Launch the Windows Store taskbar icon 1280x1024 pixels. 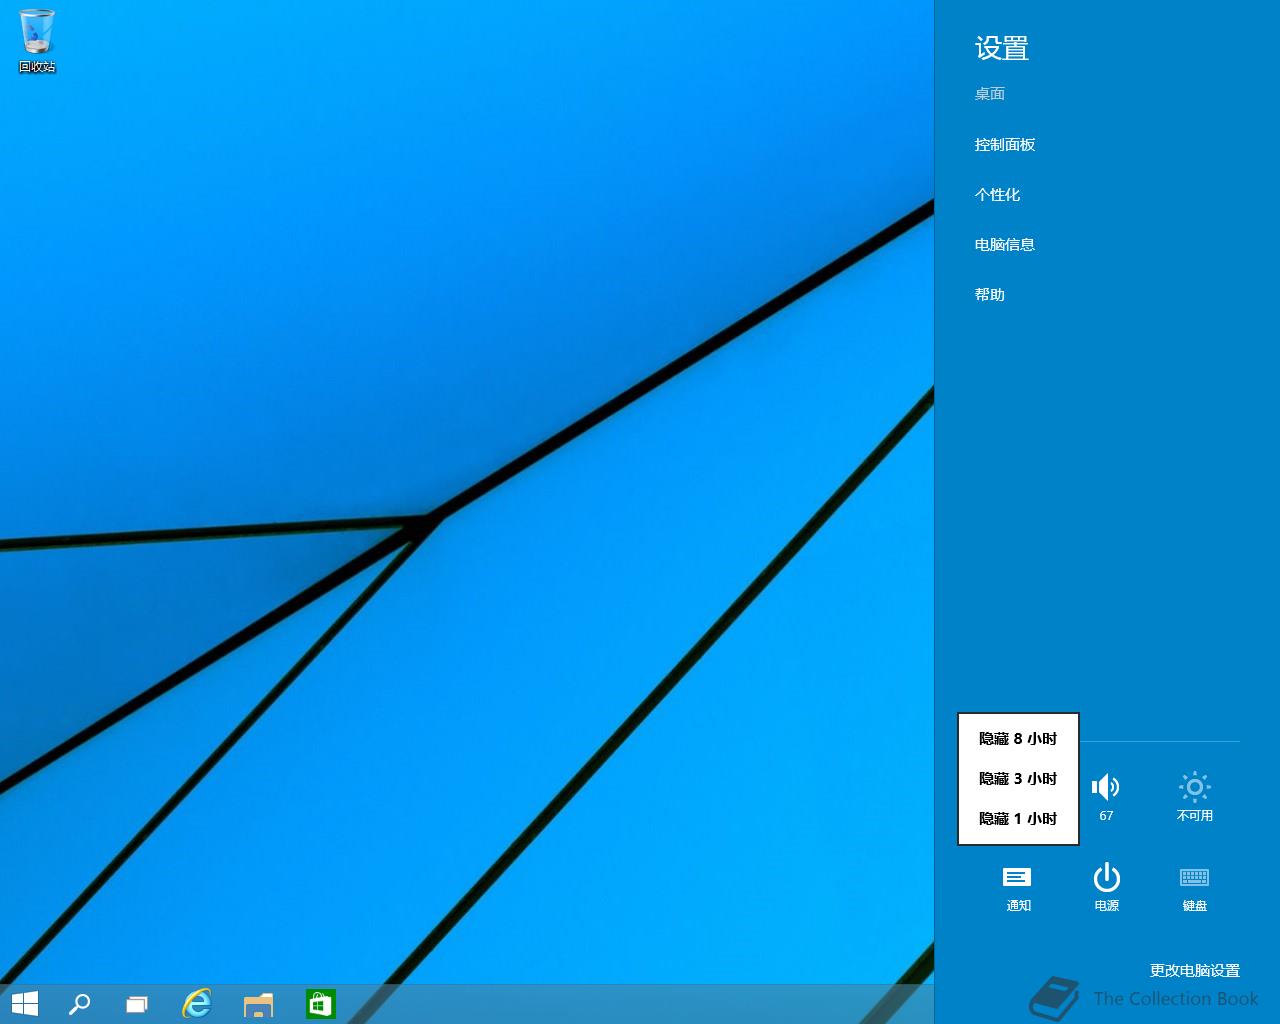[x=320, y=1004]
